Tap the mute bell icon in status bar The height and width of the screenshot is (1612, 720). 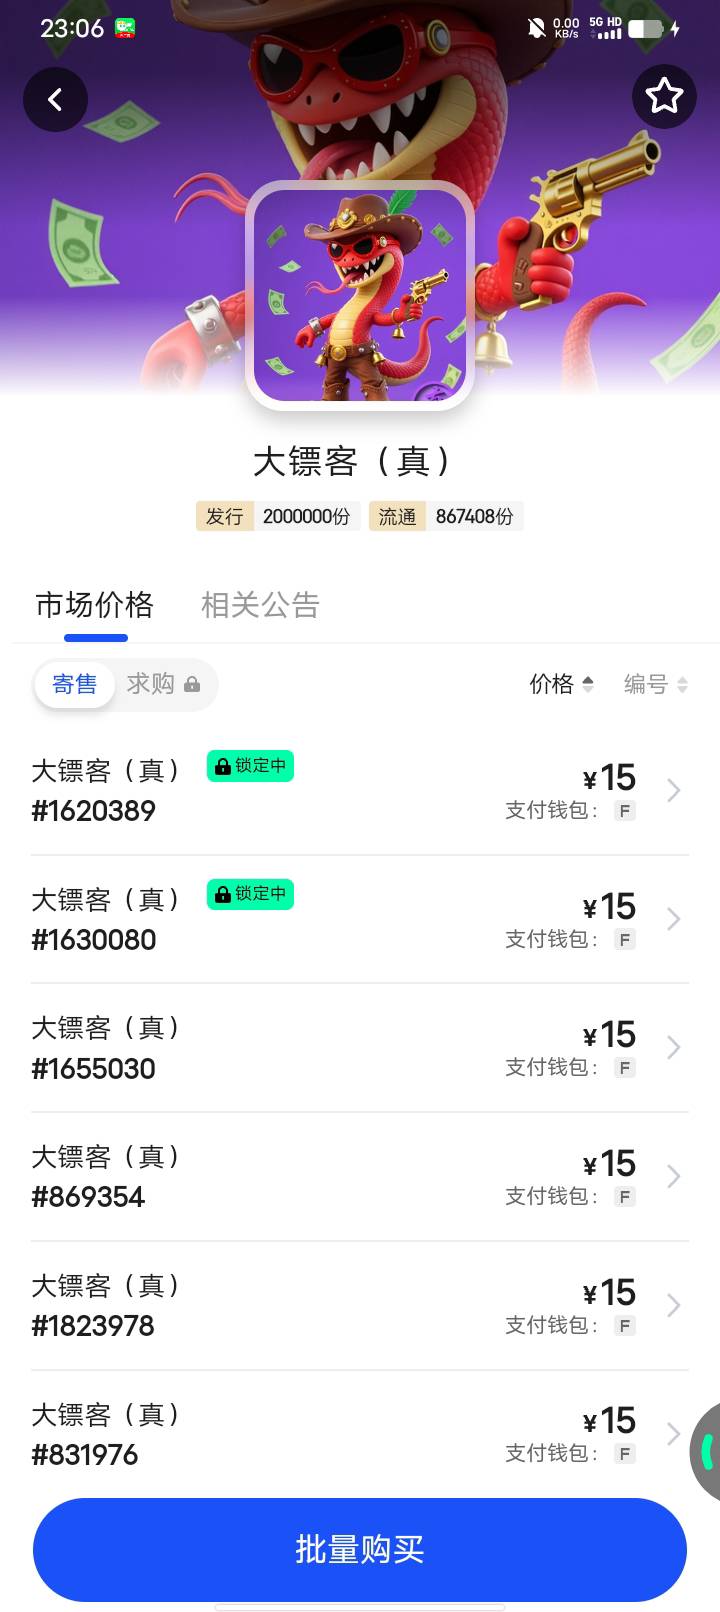pyautogui.click(x=537, y=28)
